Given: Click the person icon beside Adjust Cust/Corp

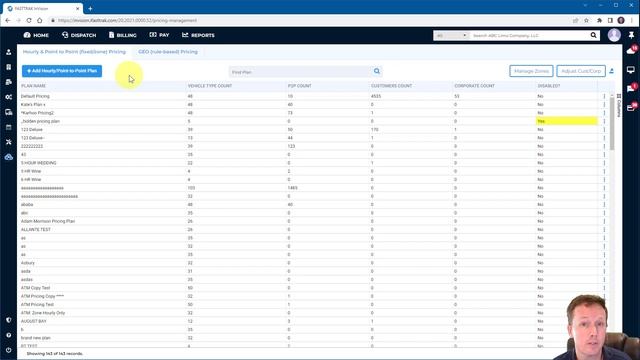Looking at the screenshot, I should [x=611, y=71].
